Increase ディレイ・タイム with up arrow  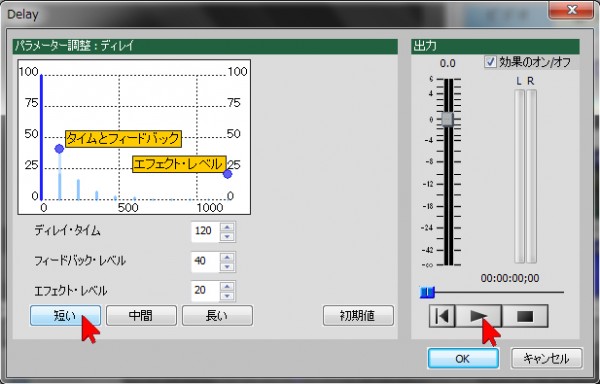pyautogui.click(x=227, y=227)
